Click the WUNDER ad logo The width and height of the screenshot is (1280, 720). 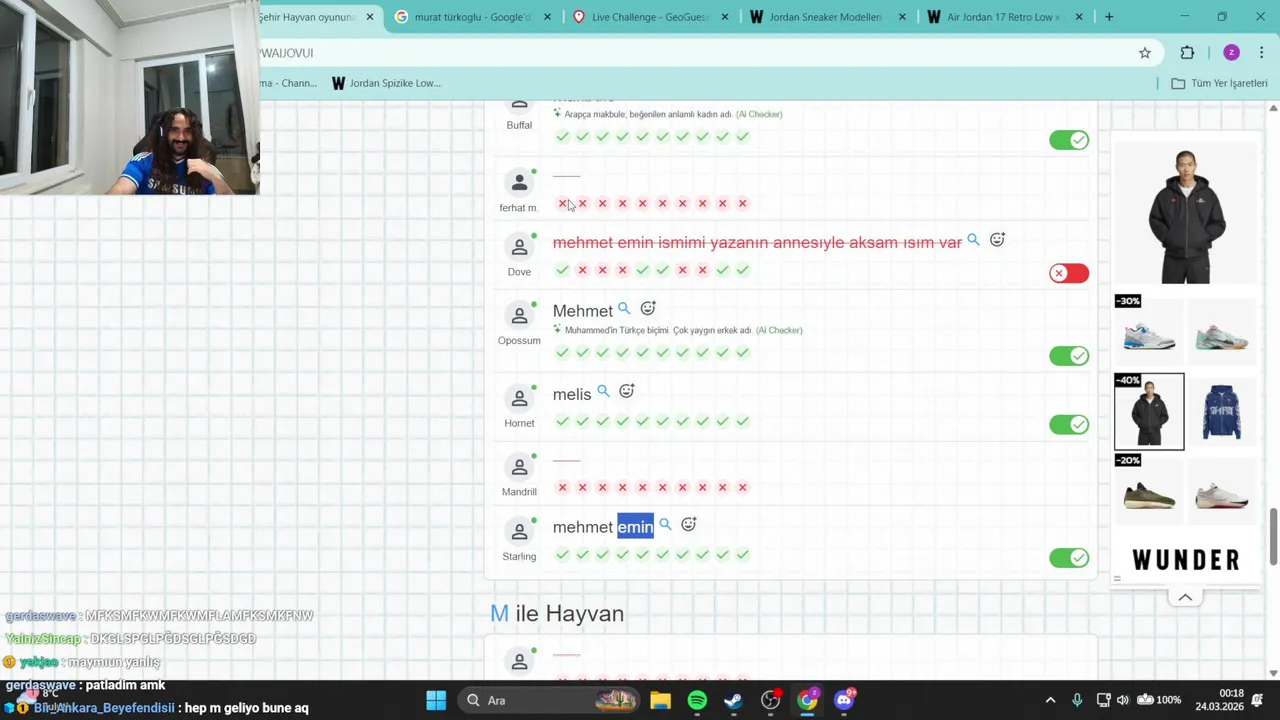click(1185, 560)
